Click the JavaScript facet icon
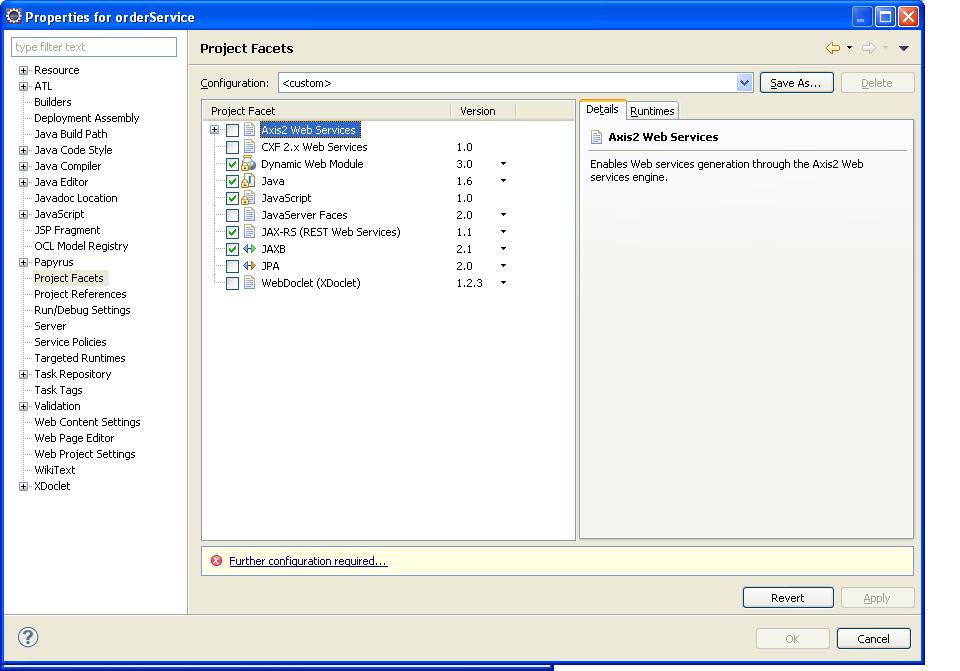The height and width of the screenshot is (671, 960). pos(249,198)
